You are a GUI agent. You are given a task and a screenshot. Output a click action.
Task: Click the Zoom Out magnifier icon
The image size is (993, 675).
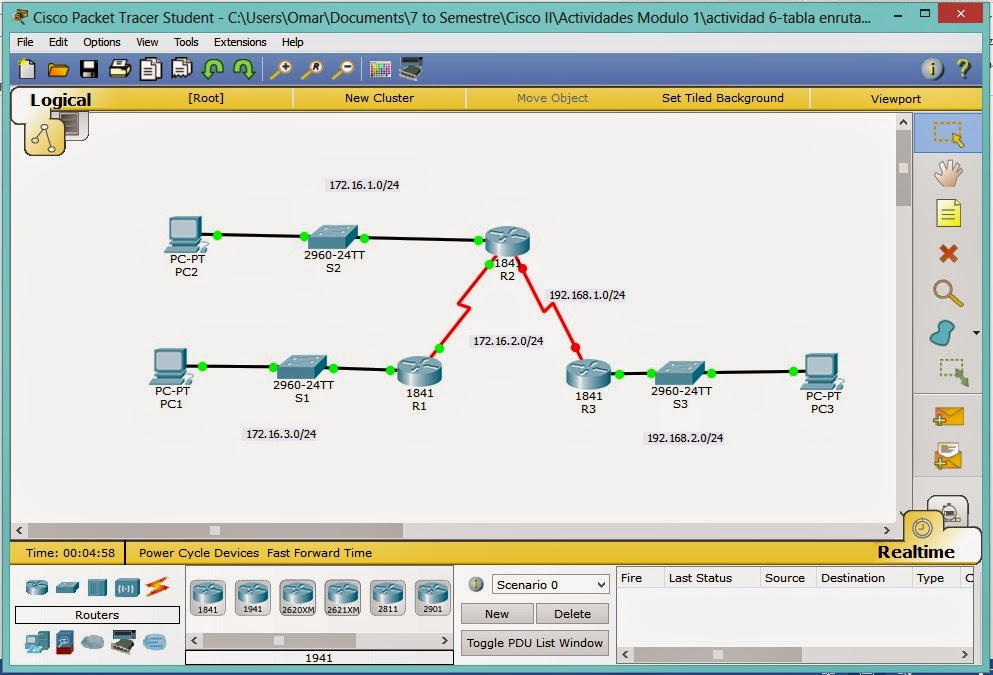point(343,69)
